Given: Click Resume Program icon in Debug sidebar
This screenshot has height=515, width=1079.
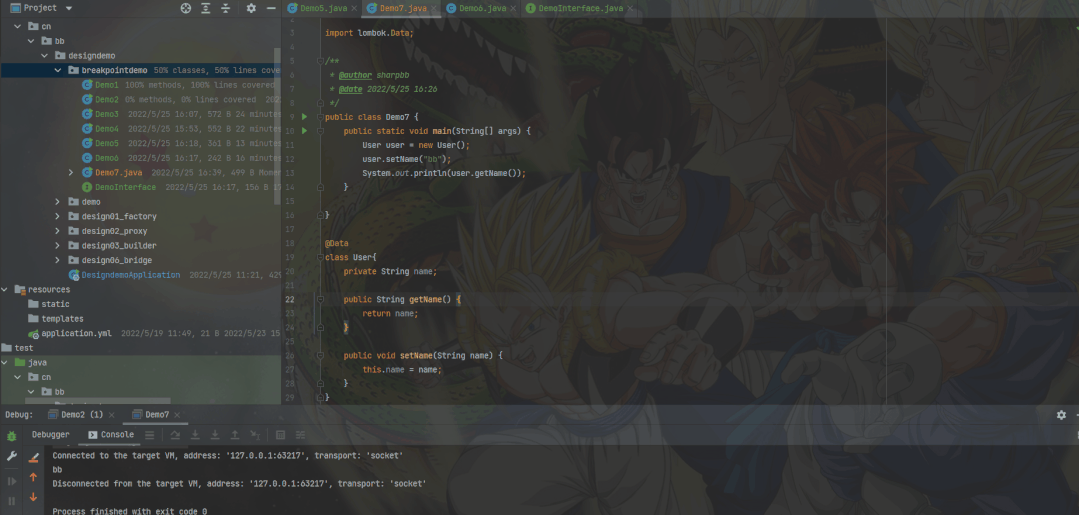Looking at the screenshot, I should point(12,481).
